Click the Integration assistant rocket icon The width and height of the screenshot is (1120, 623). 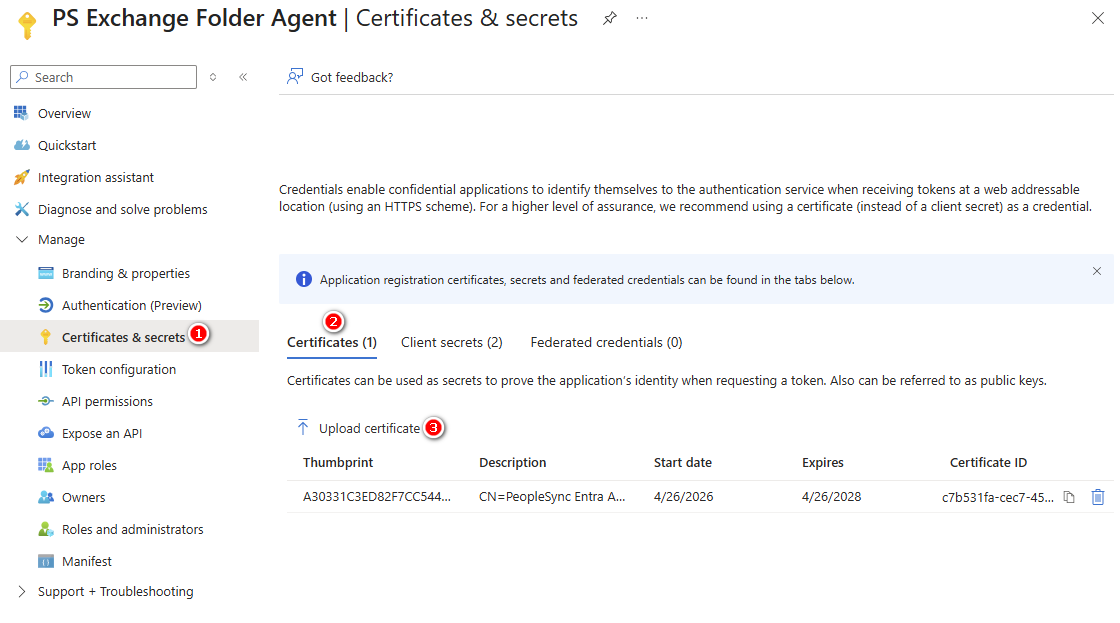click(x=21, y=177)
